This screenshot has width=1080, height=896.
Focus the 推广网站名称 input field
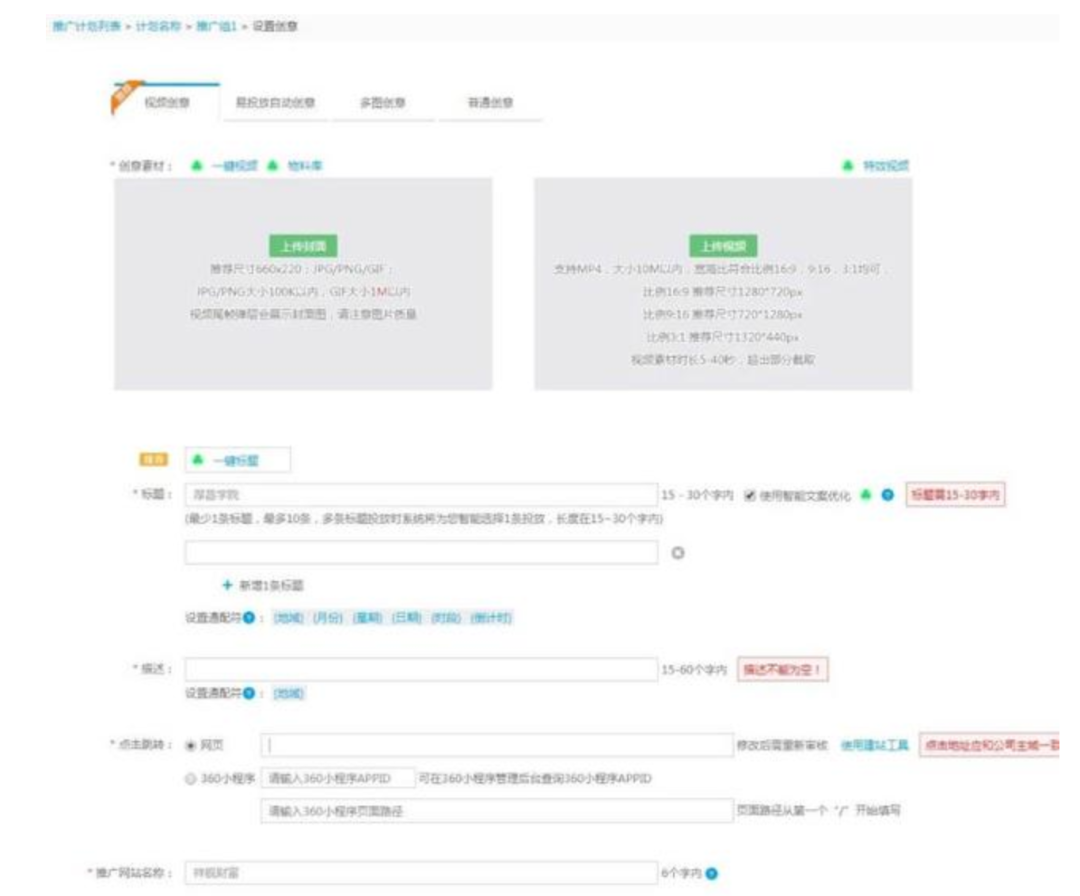421,873
